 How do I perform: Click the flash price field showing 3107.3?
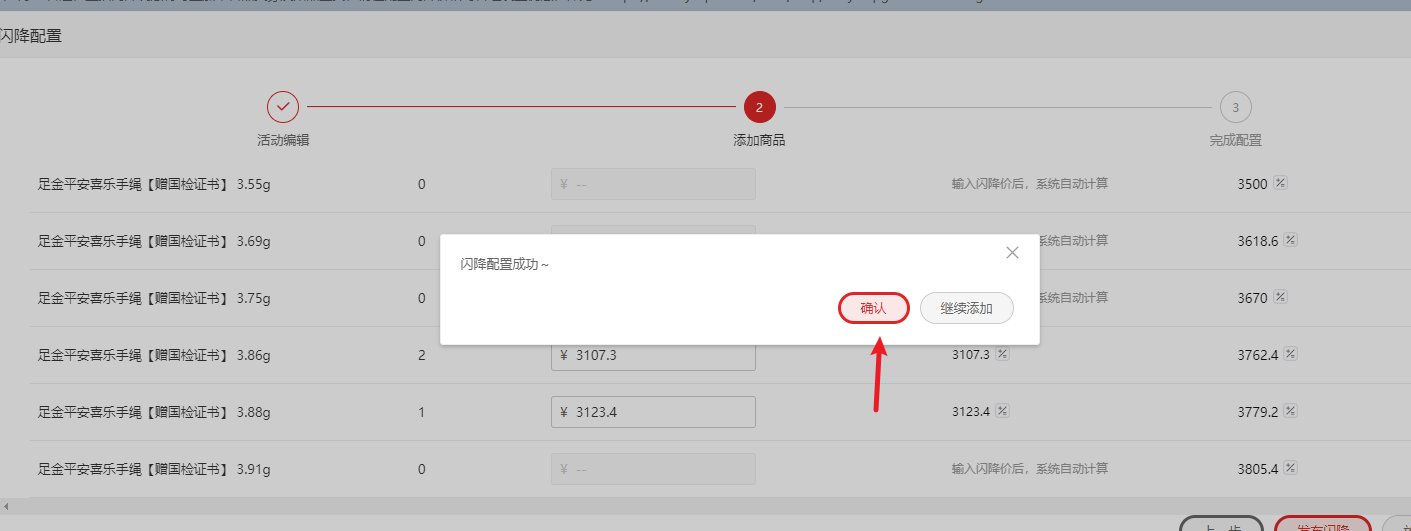653,355
